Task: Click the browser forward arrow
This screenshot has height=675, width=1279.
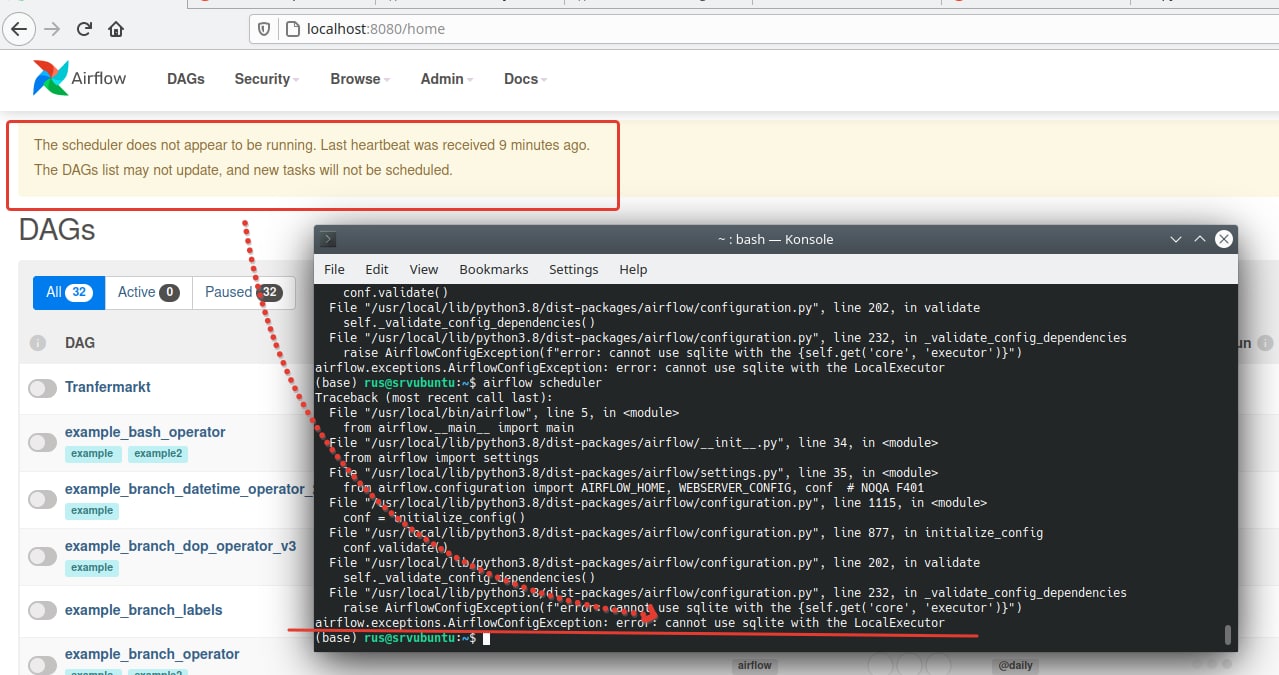Action: pos(51,29)
